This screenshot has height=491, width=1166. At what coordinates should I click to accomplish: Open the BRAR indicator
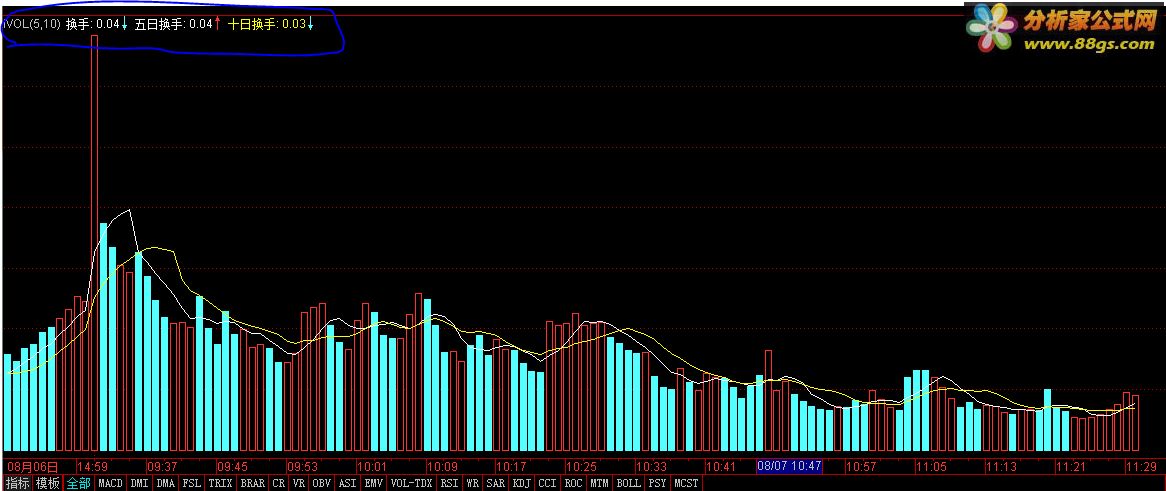pyautogui.click(x=253, y=484)
